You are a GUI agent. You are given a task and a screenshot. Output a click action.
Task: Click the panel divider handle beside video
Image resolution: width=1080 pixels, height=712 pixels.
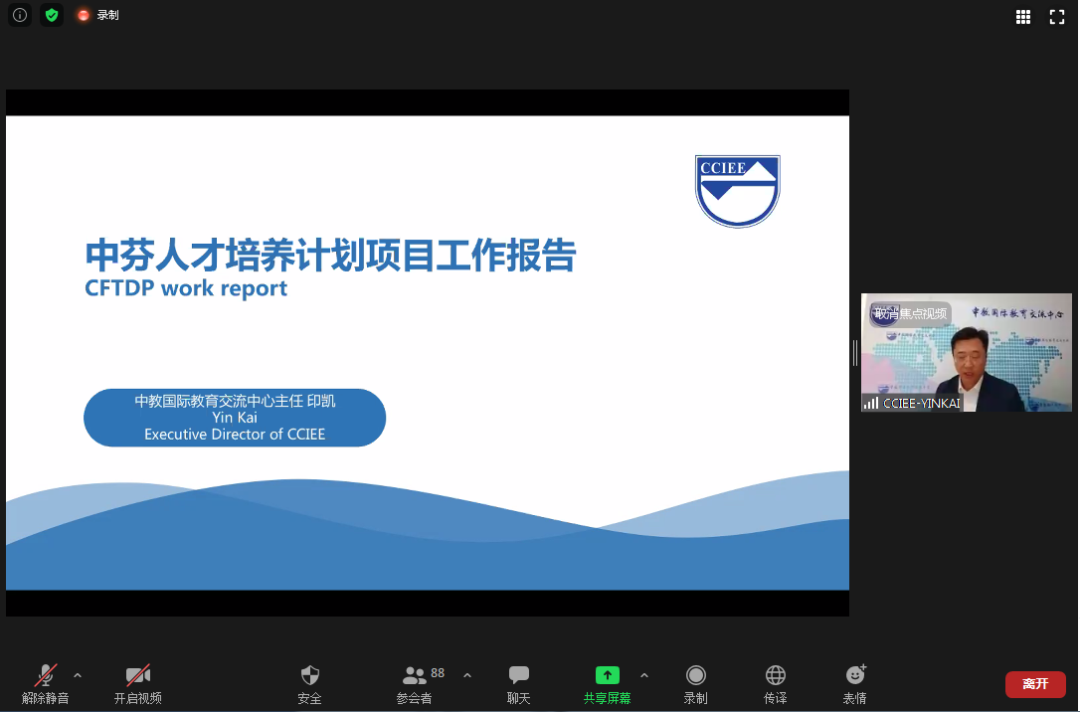click(855, 353)
